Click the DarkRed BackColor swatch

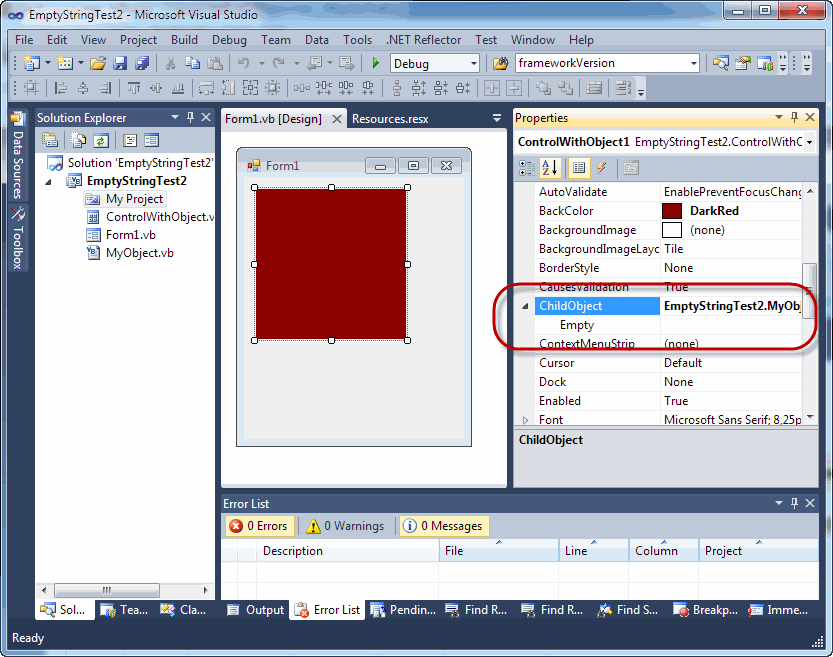point(672,211)
